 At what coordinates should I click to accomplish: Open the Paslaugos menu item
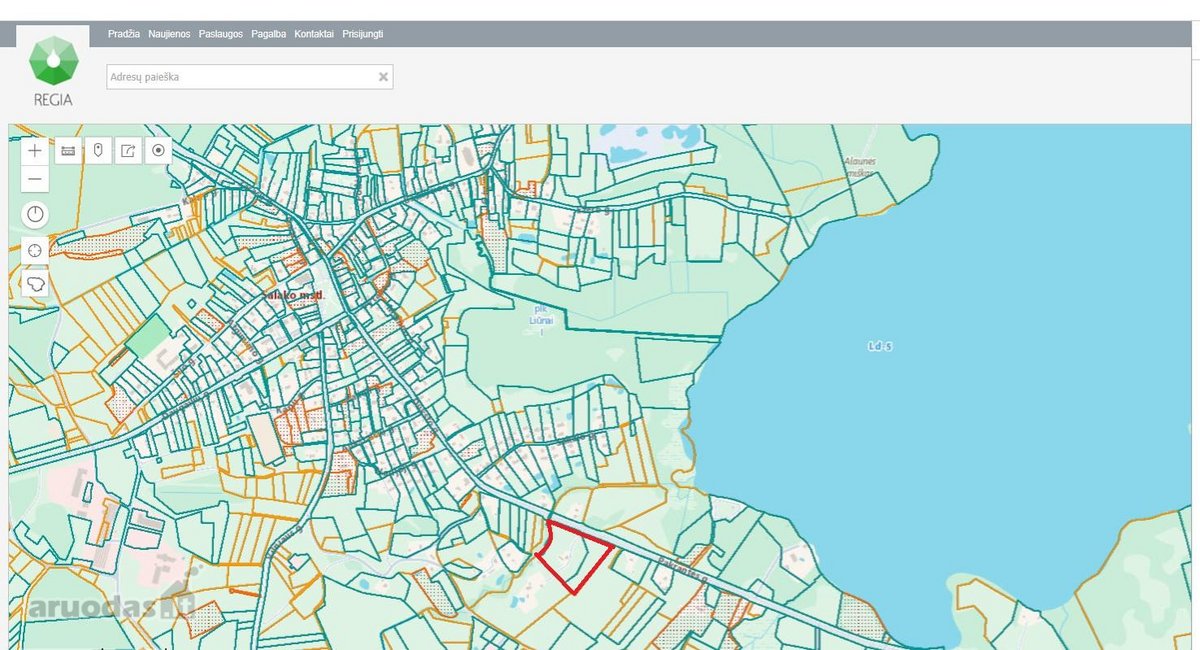point(221,34)
